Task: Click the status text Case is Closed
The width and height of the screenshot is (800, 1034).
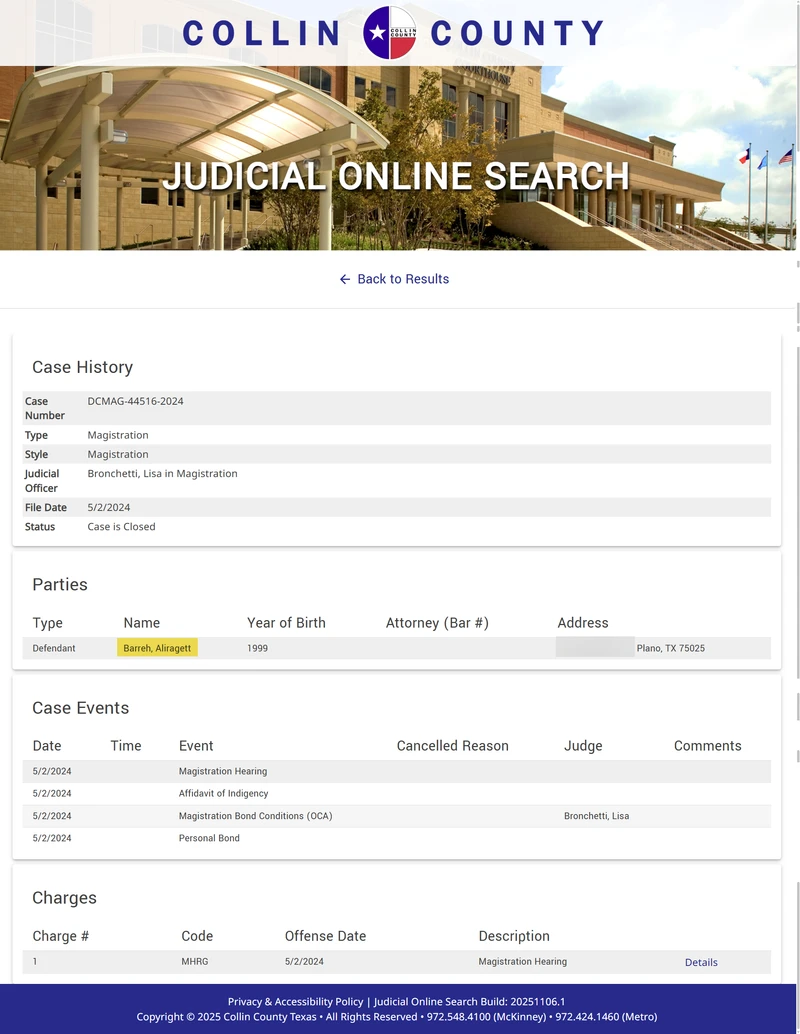Action: tap(121, 526)
